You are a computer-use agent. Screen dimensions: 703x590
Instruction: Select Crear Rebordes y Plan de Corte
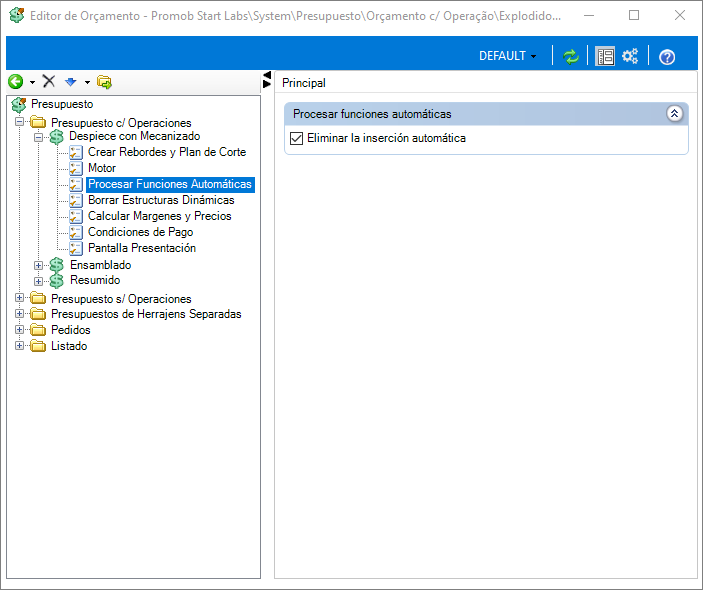(x=167, y=152)
